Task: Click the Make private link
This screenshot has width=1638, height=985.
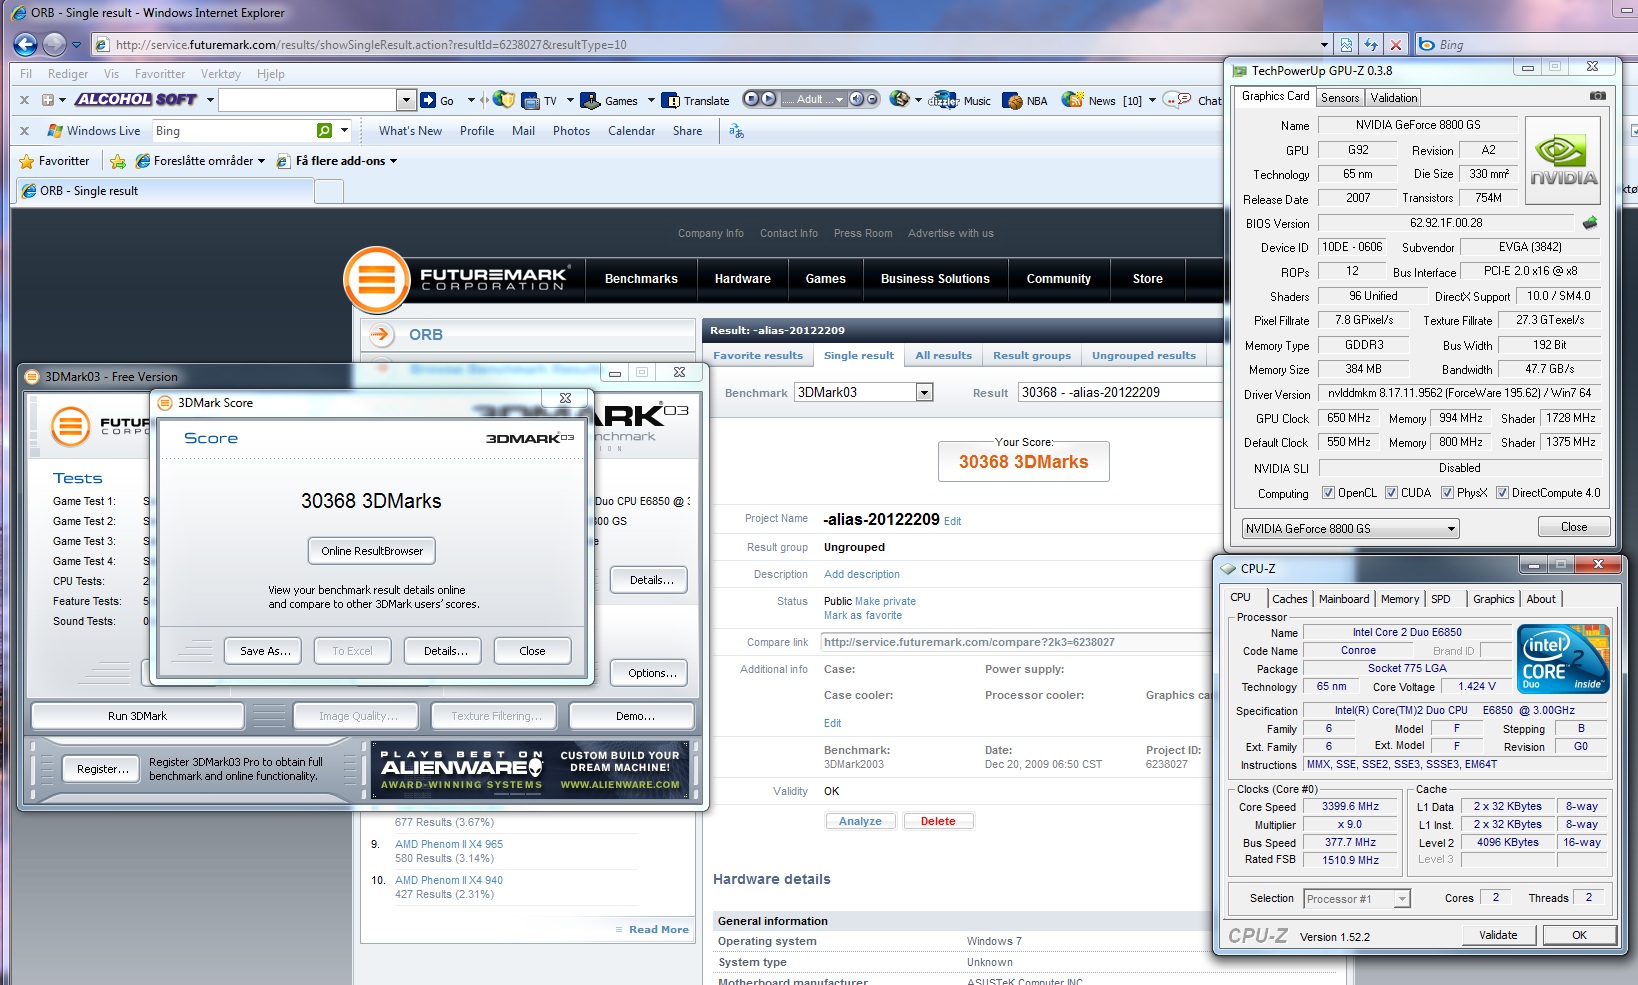Action: coord(885,601)
